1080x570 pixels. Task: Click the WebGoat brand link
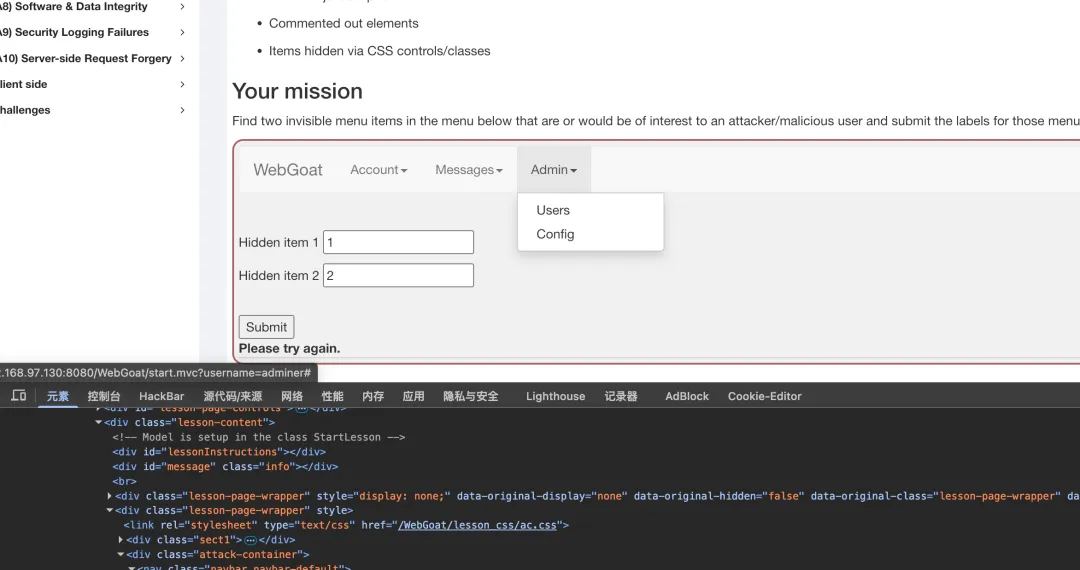288,169
